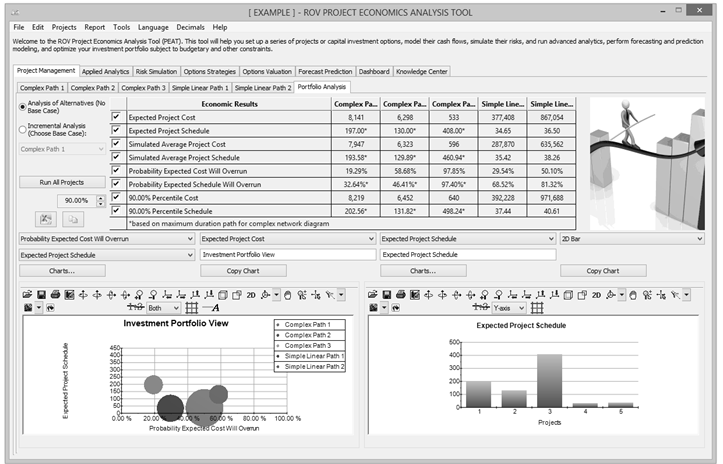Screen dimensions: 723x464
Task: Toggle the Simulated Average Project Schedule checkbox
Action: 116,157
